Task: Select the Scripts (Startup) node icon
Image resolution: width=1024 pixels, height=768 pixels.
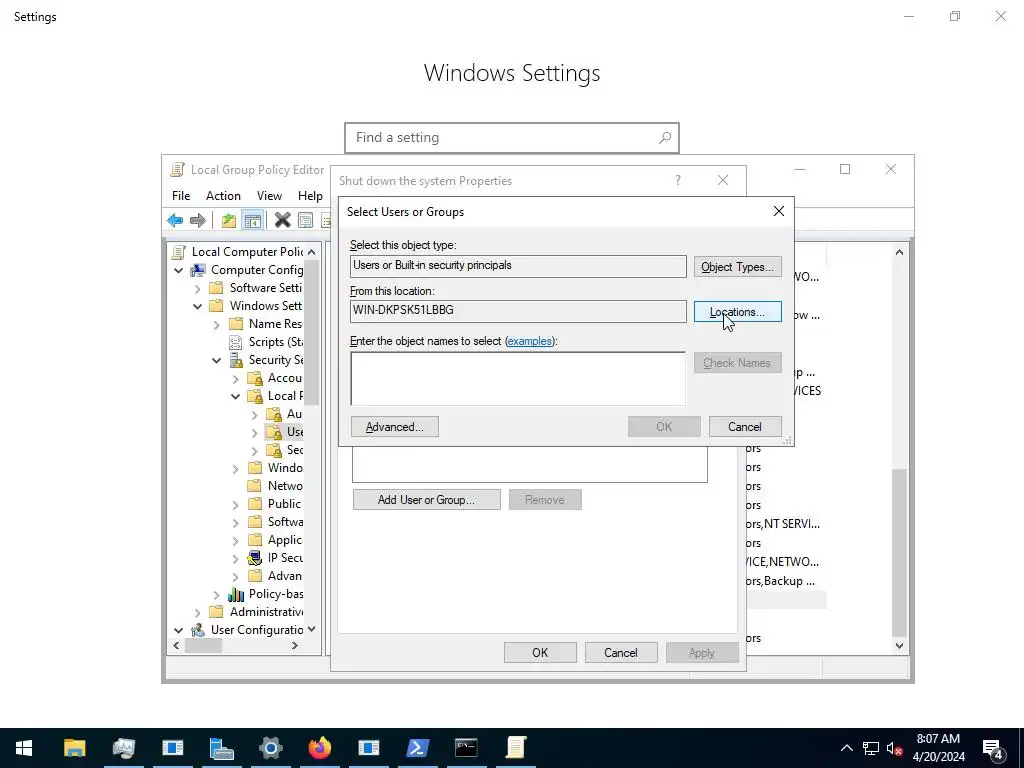Action: 236,342
